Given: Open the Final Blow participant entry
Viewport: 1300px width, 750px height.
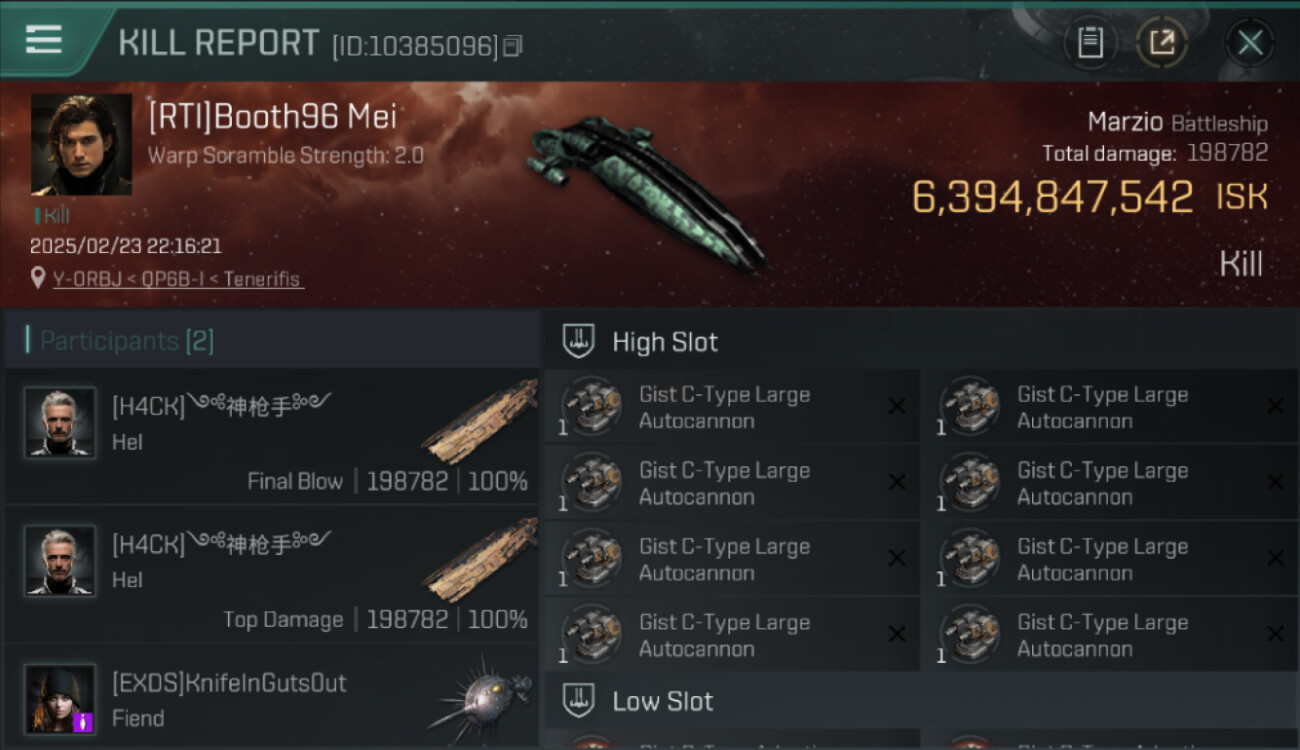Looking at the screenshot, I should [x=271, y=436].
